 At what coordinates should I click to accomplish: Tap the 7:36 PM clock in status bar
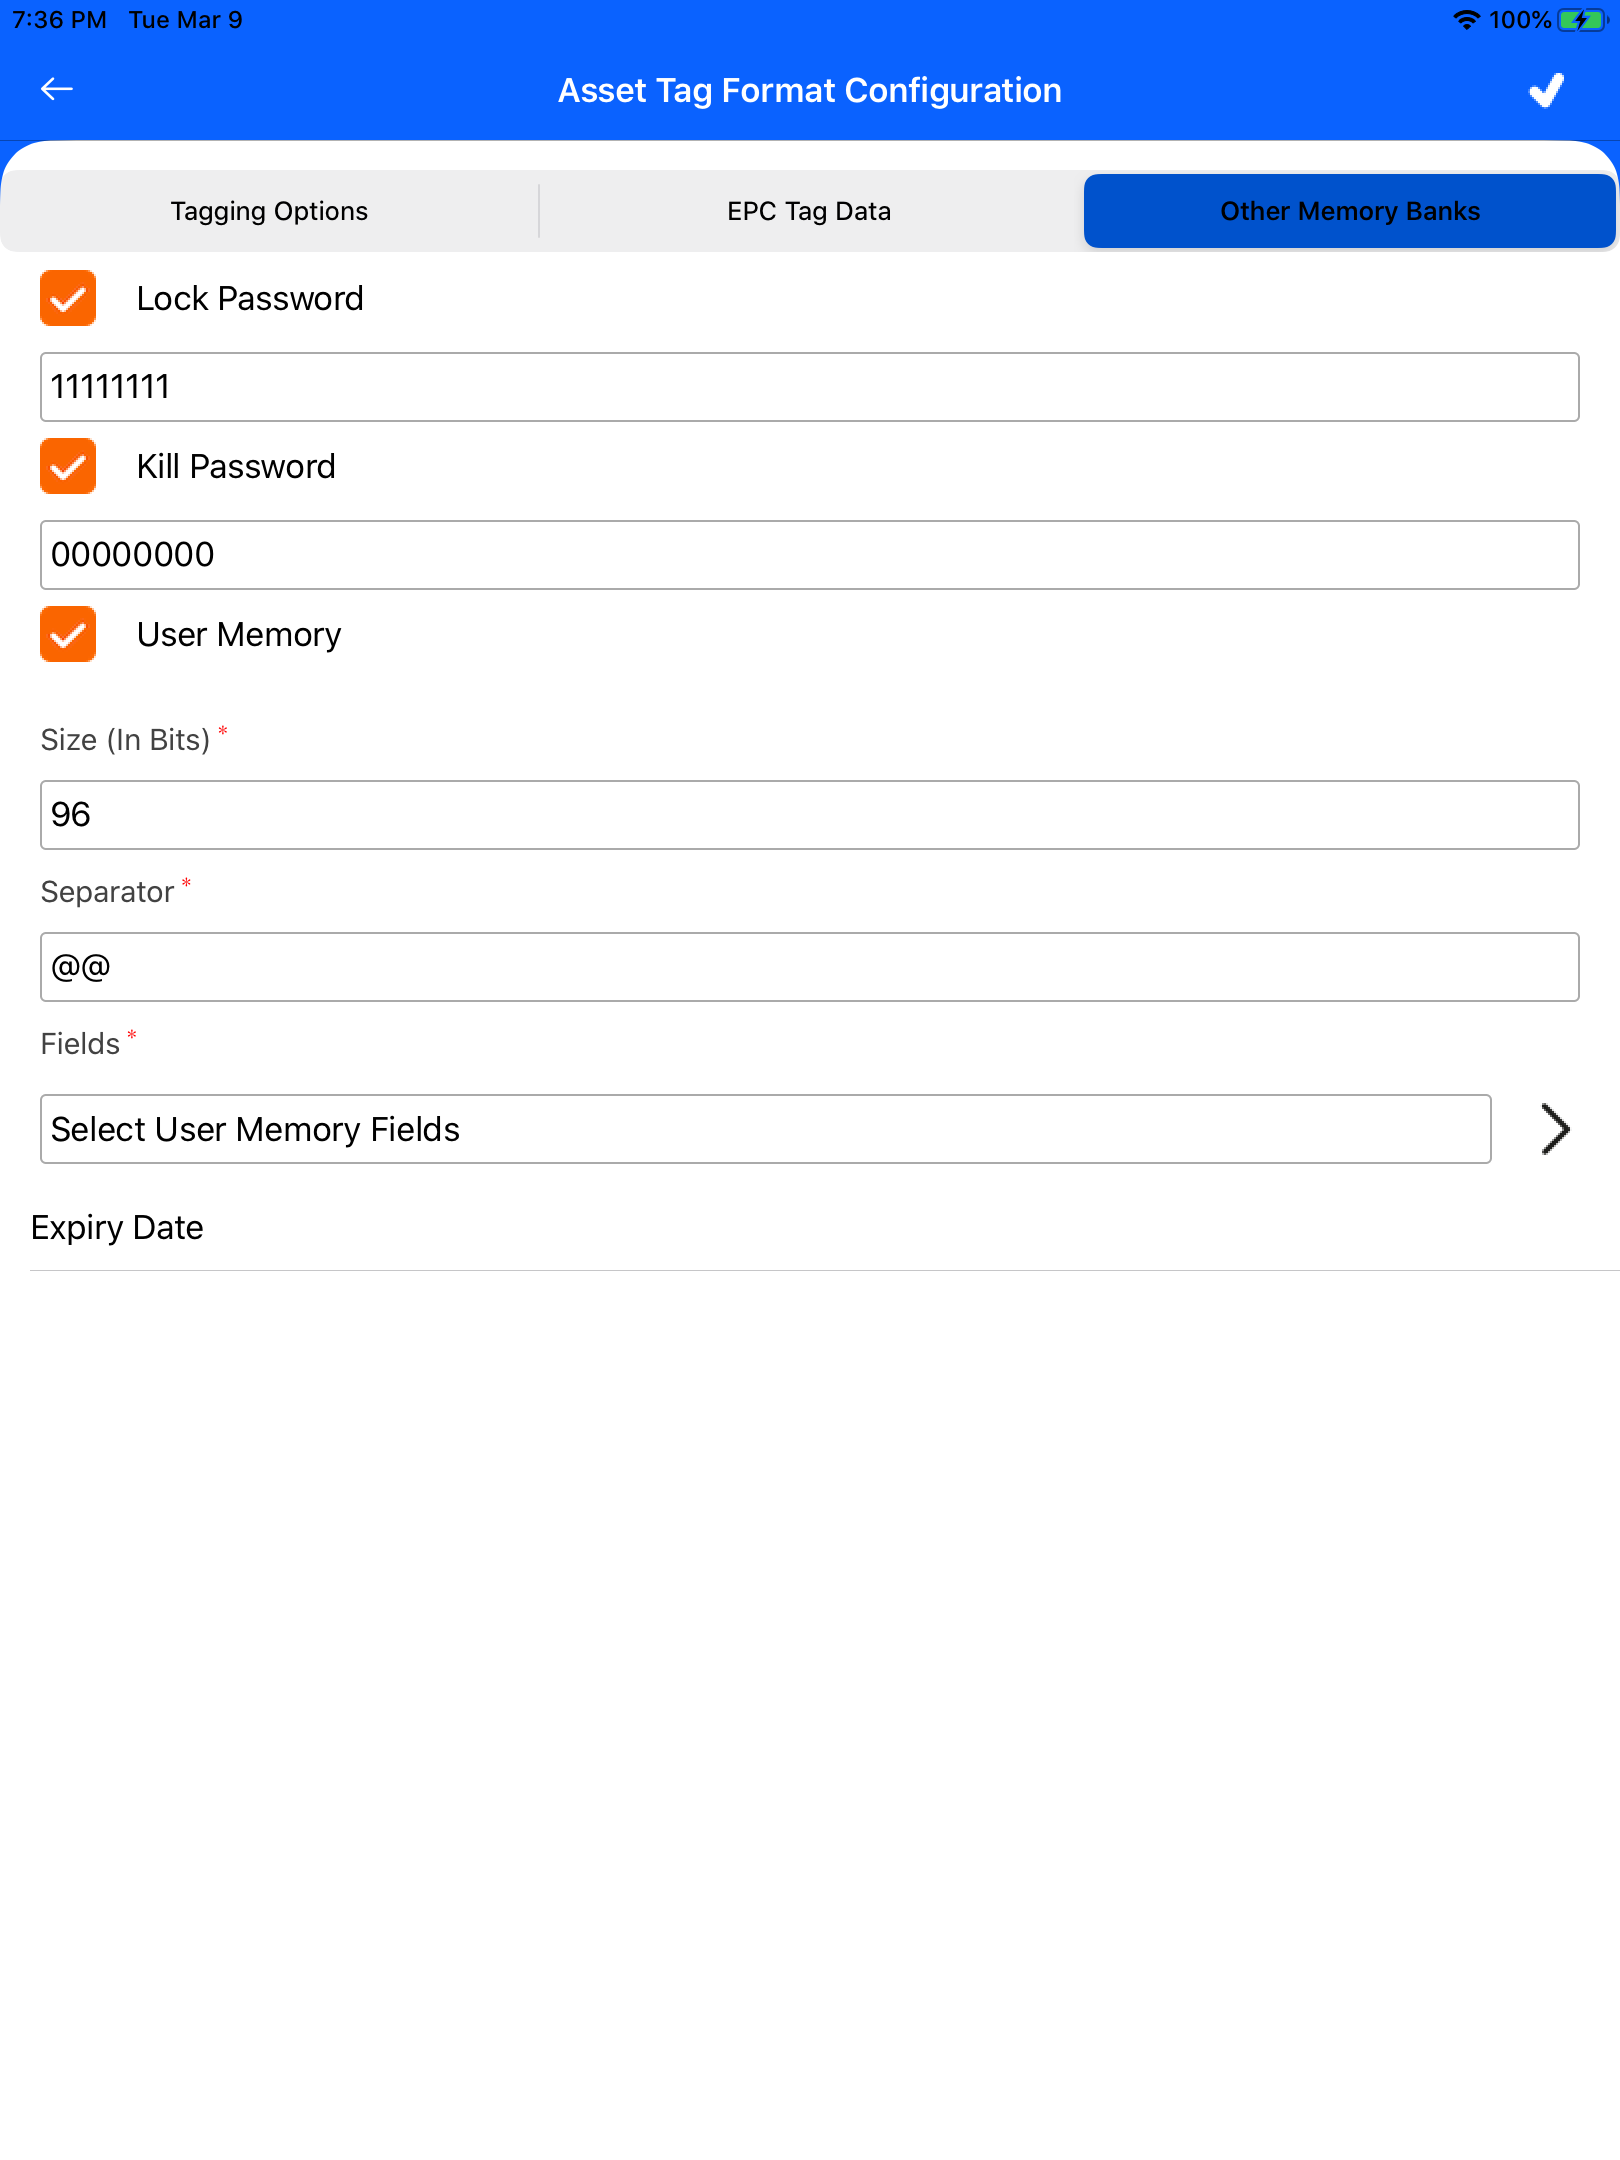[59, 20]
